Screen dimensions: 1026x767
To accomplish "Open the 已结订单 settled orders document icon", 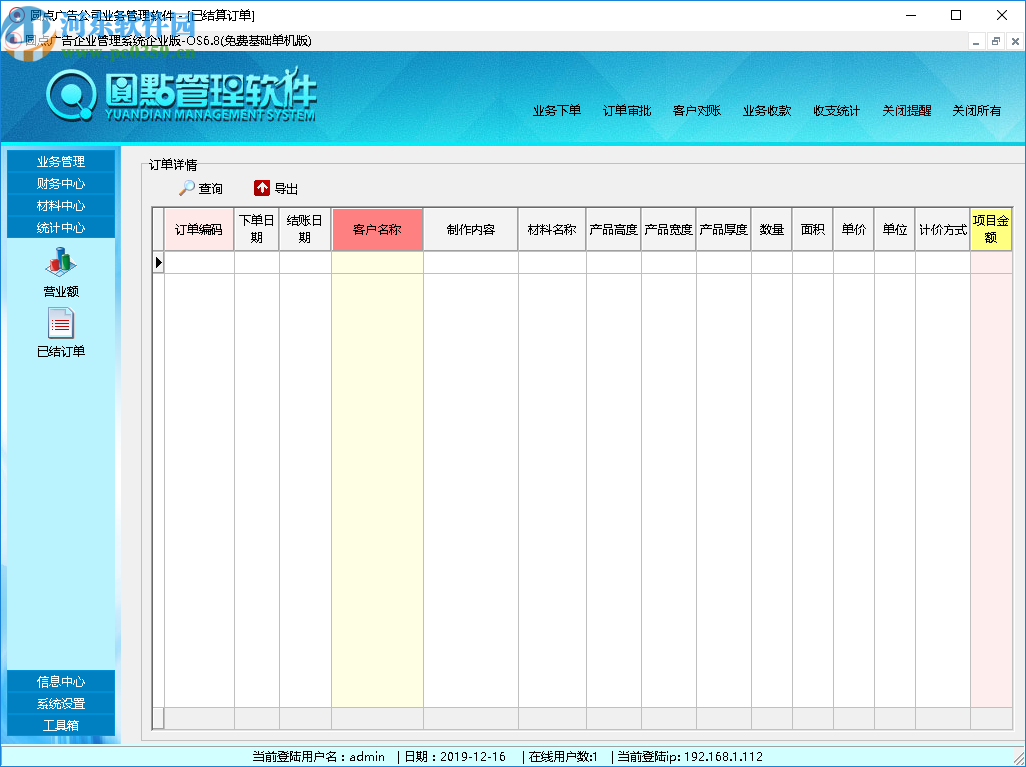I will [62, 322].
